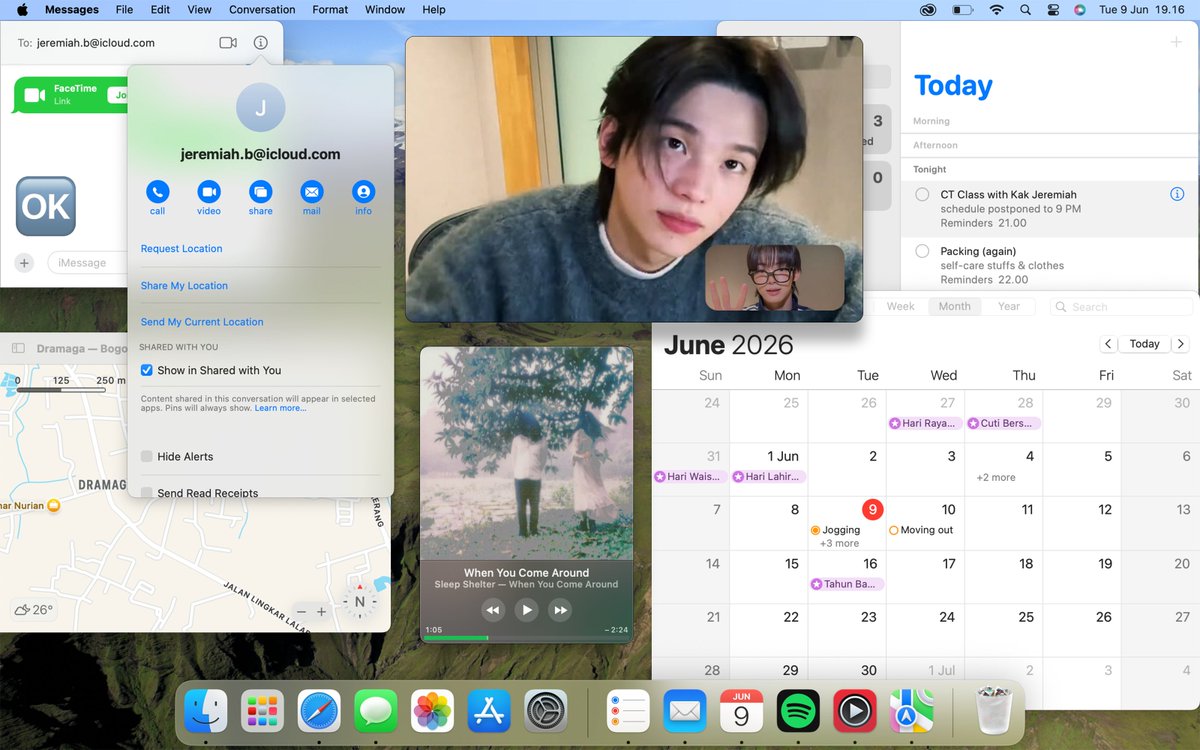Viewport: 1200px width, 750px height.
Task: Switch Calendar to Year view
Action: [1009, 306]
